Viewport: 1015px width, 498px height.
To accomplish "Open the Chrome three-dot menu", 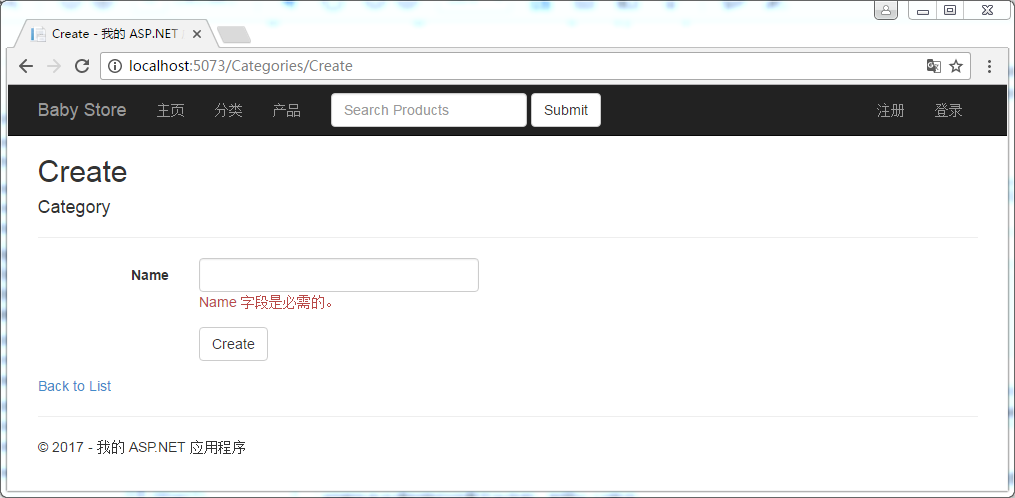I will click(x=989, y=66).
